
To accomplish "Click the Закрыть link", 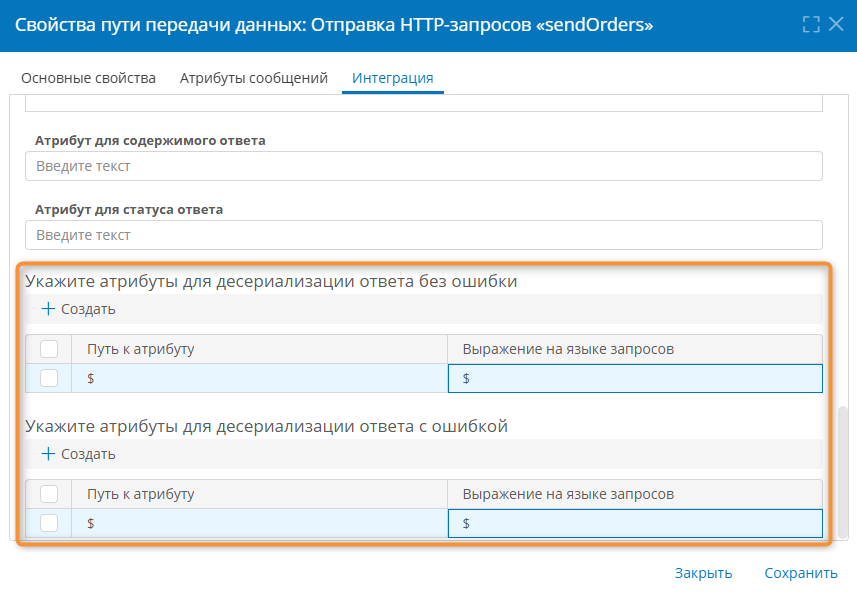I will 703,573.
